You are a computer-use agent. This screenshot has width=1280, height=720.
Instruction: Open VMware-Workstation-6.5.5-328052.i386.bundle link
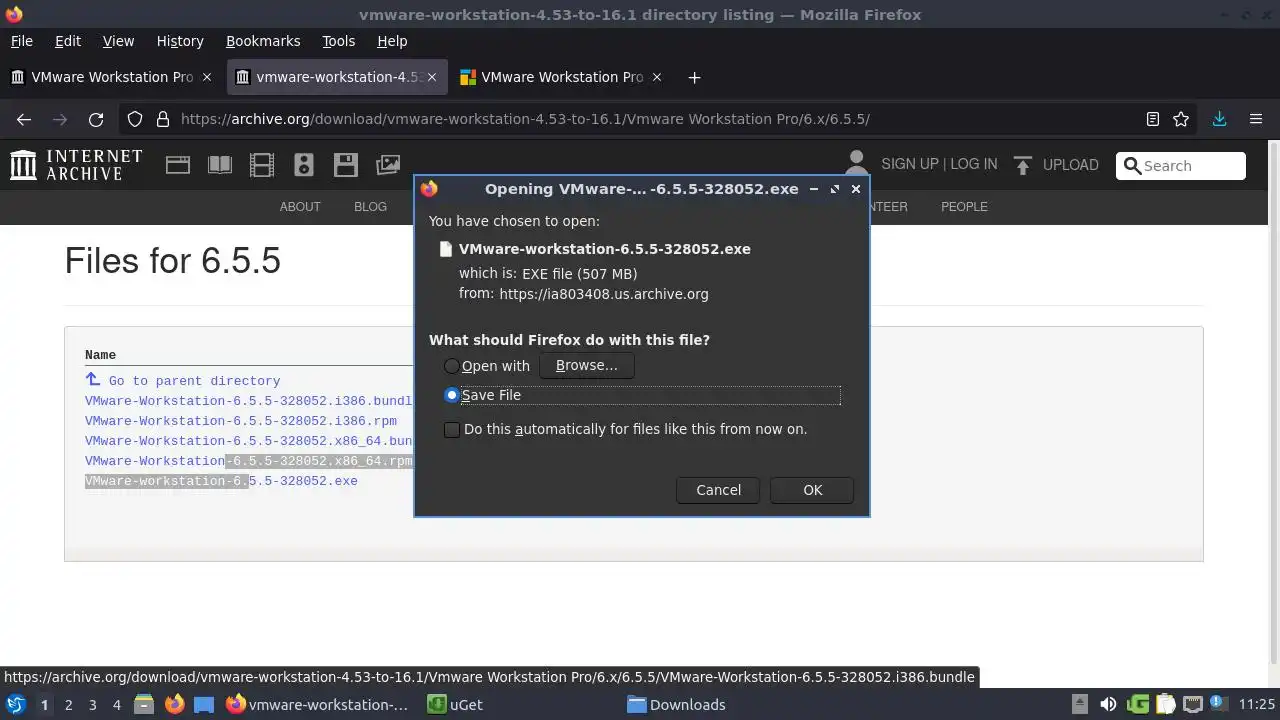(x=249, y=401)
